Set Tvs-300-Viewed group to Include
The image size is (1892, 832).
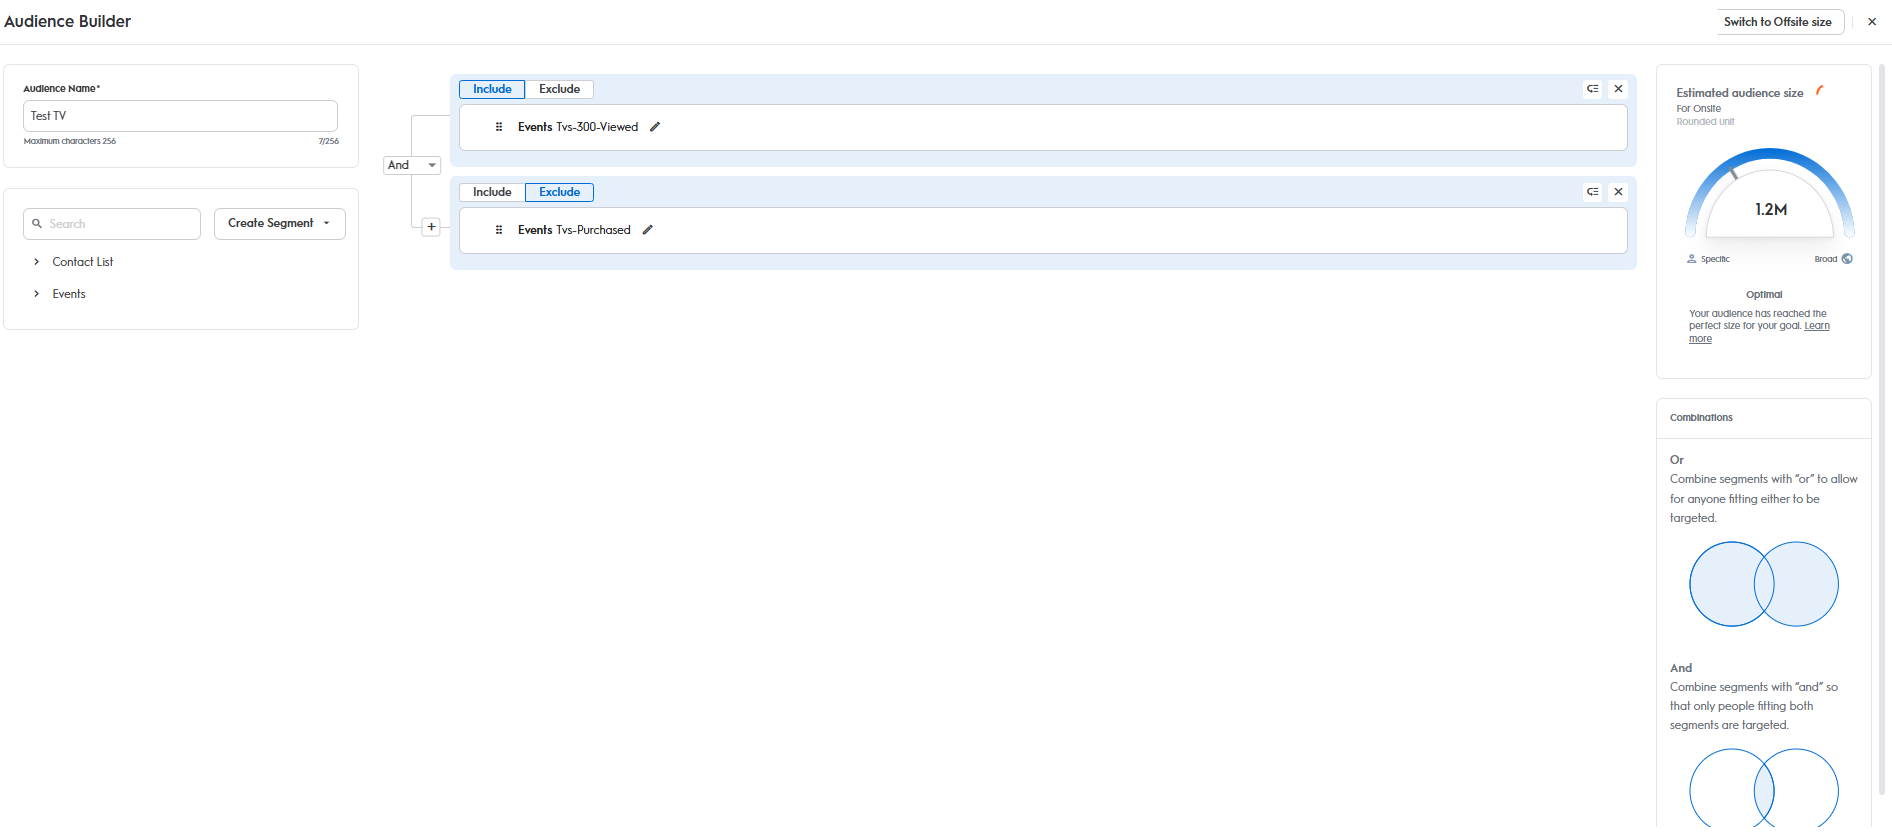pos(492,89)
